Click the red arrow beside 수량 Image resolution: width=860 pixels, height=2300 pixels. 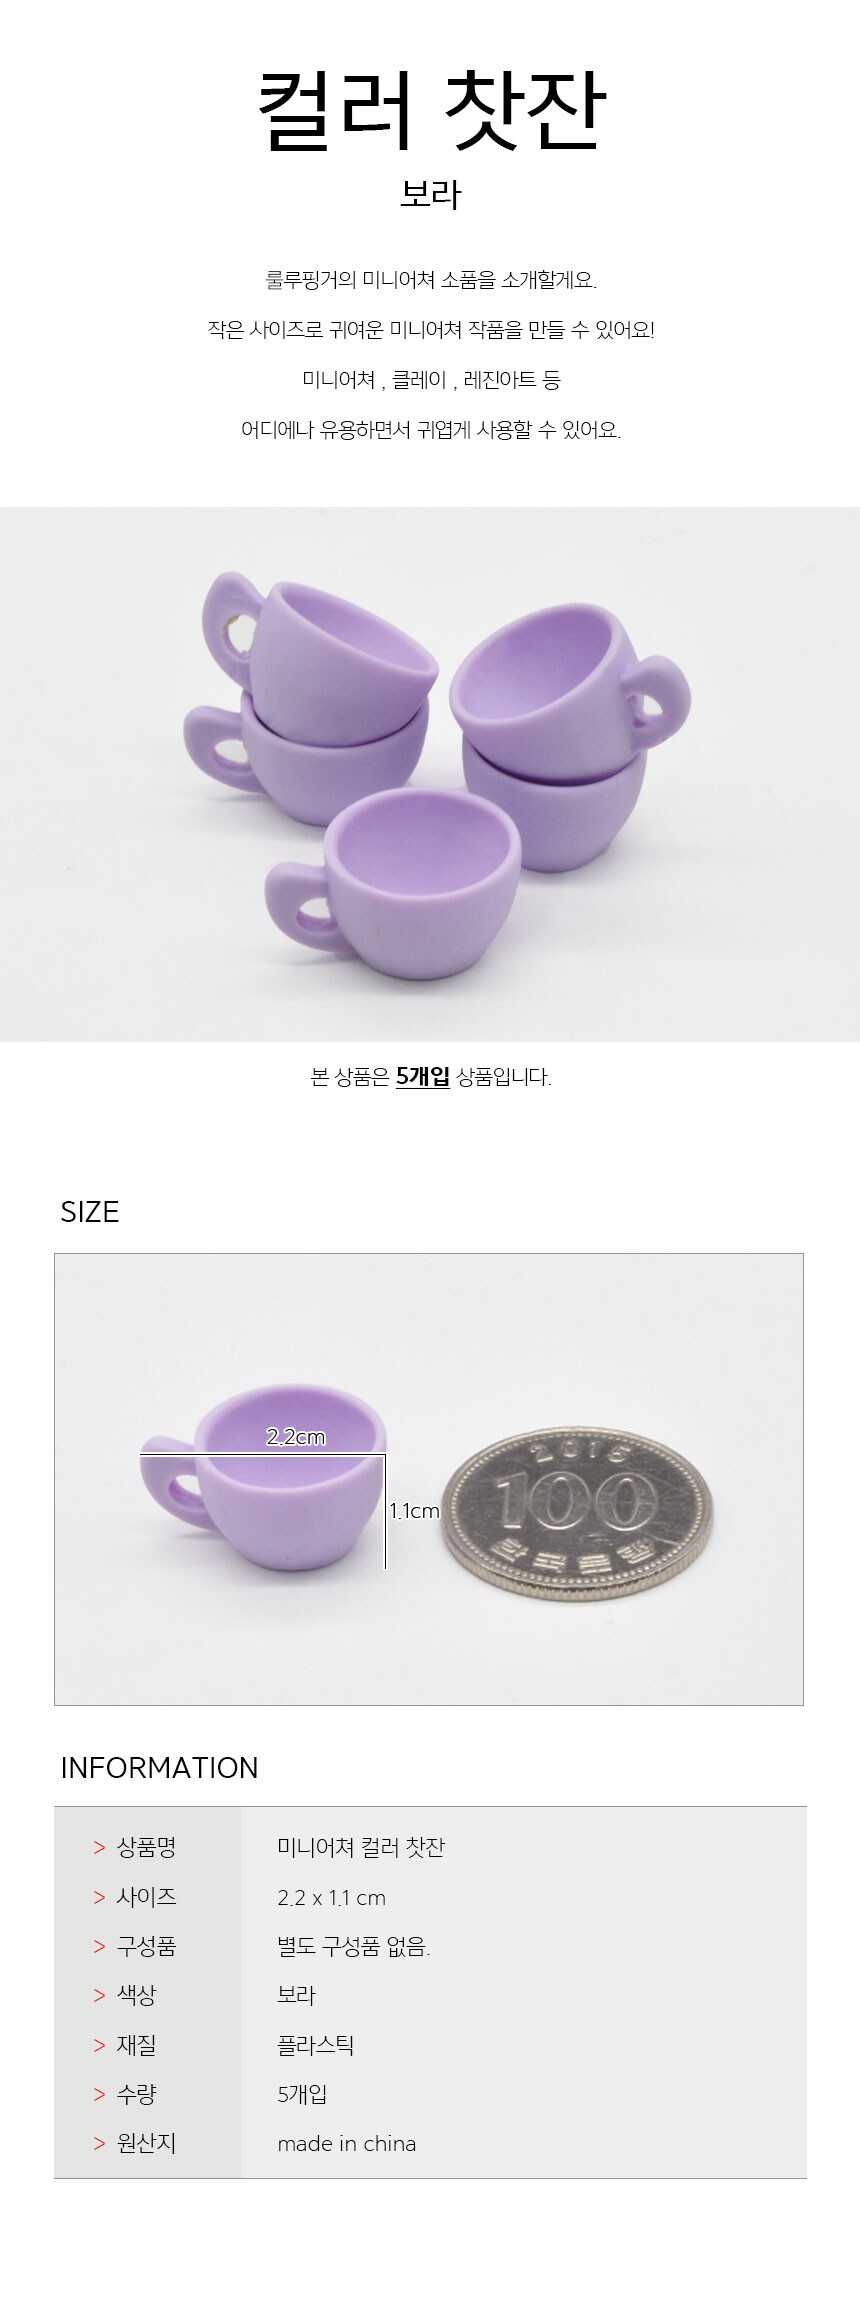[99, 2094]
